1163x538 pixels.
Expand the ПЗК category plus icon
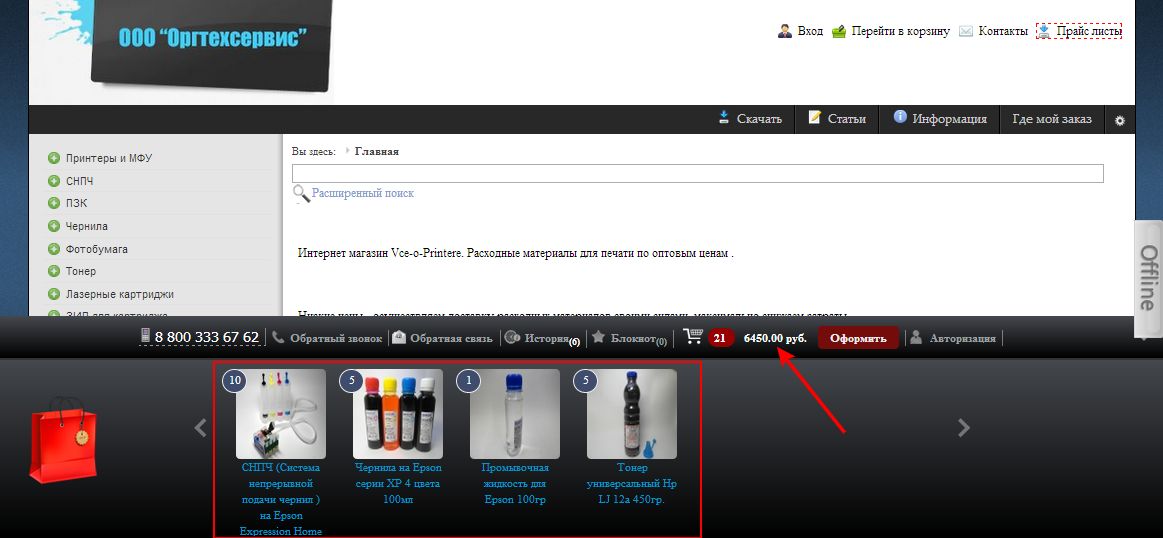[x=53, y=203]
